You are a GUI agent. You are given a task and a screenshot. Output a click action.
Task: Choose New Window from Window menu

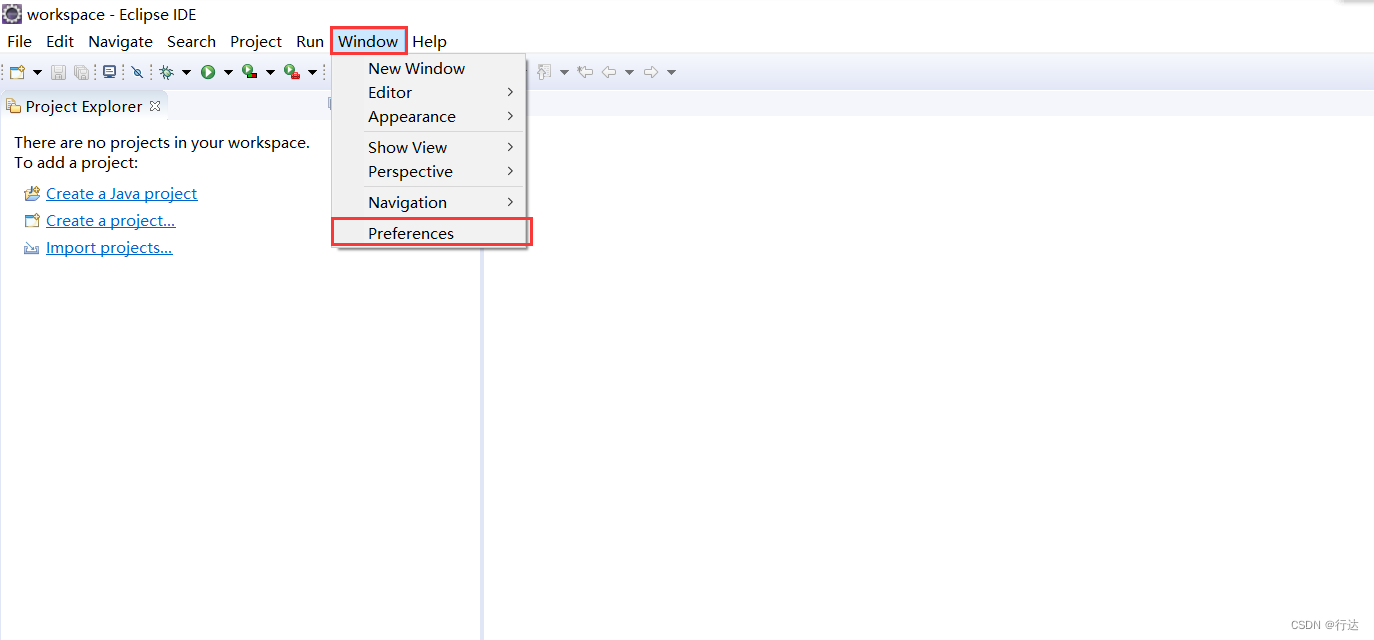click(429, 68)
